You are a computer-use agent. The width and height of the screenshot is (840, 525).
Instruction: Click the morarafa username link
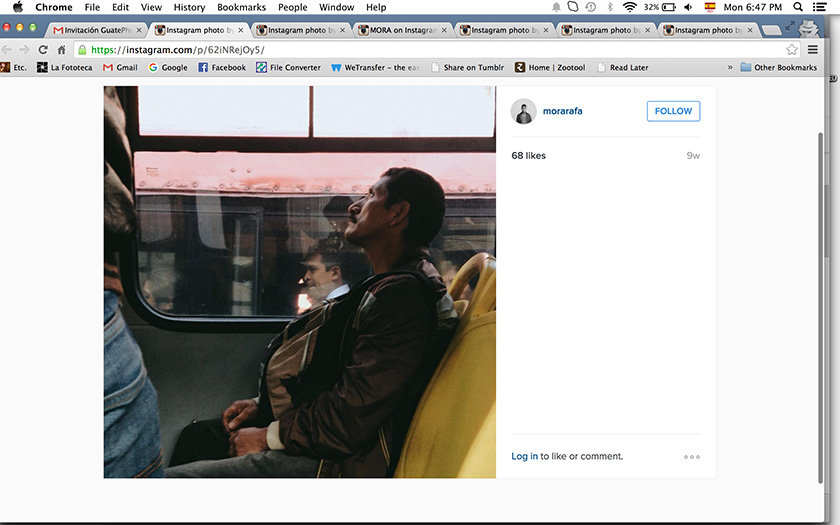[562, 111]
